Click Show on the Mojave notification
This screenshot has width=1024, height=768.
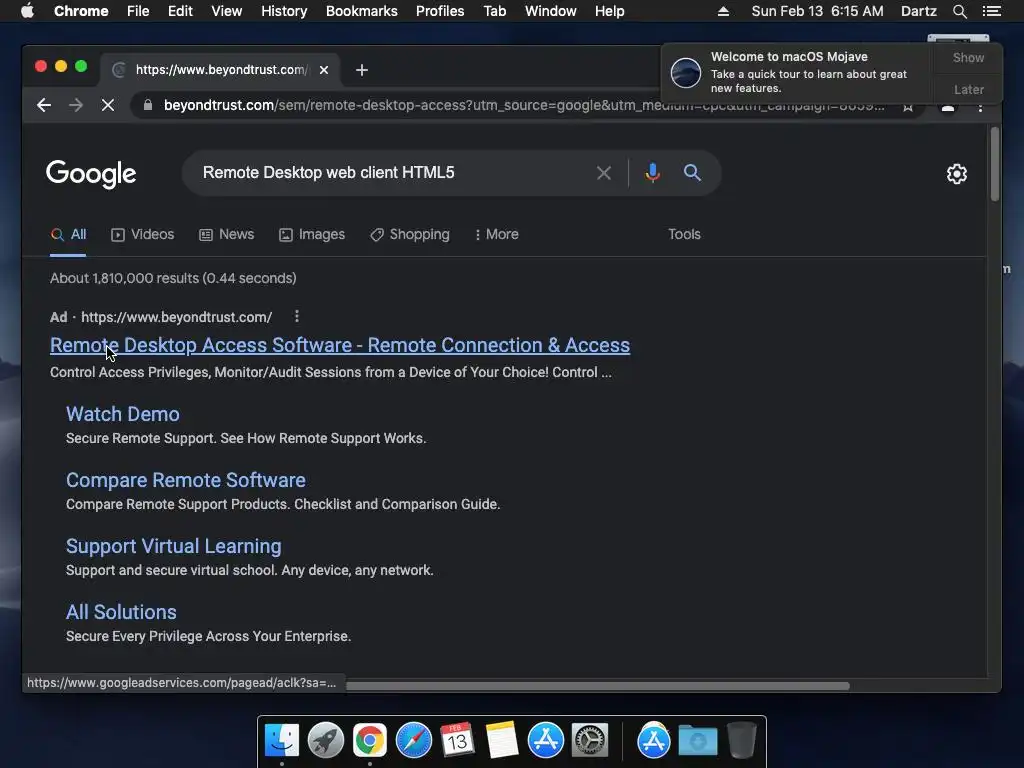968,57
